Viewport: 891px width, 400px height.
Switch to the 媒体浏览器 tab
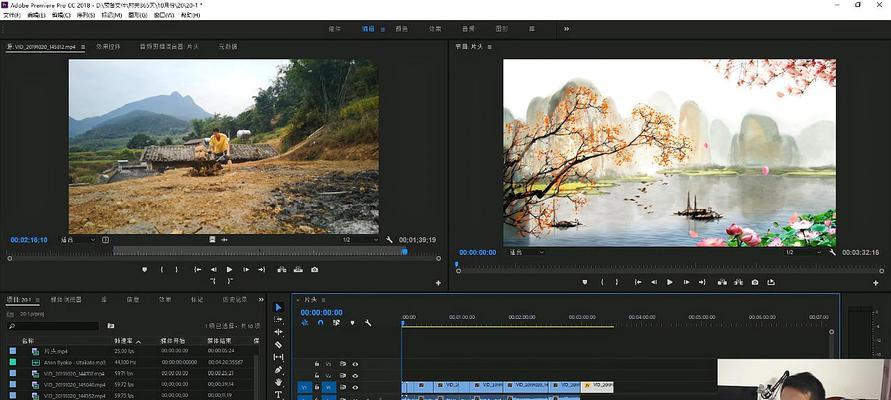coord(66,299)
